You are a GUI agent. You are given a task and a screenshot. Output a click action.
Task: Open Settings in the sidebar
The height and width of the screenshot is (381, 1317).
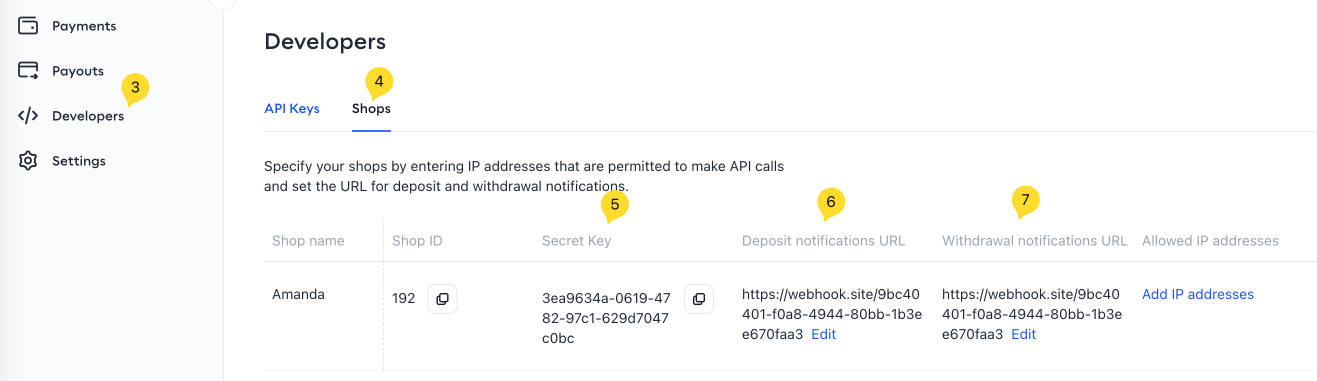point(79,161)
